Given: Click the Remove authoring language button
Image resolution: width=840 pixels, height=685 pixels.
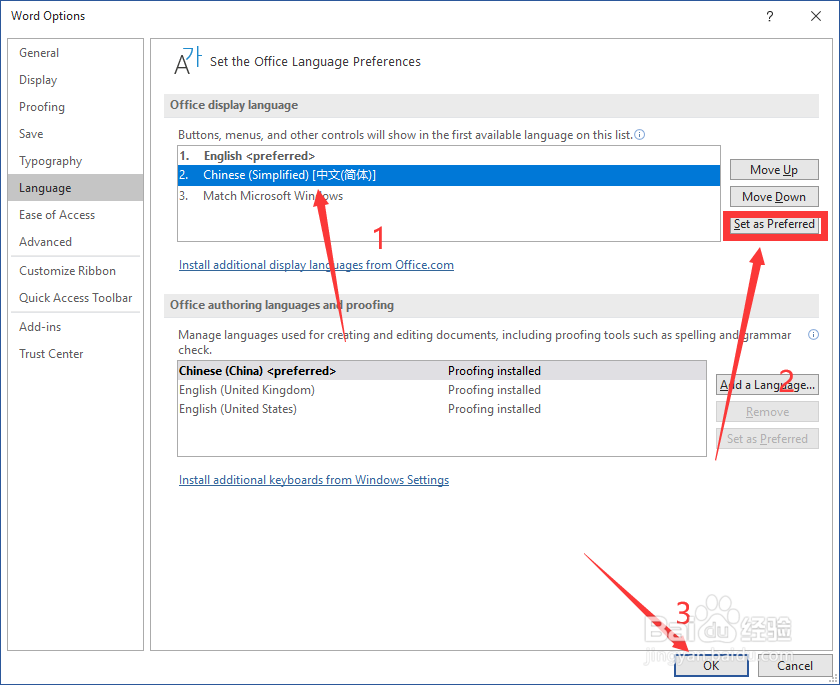Looking at the screenshot, I should coord(767,412).
